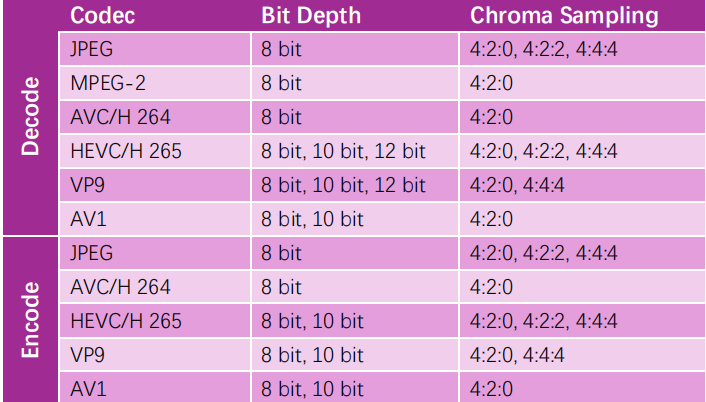
Task: Select the Encode row group label
Action: (x=32, y=320)
